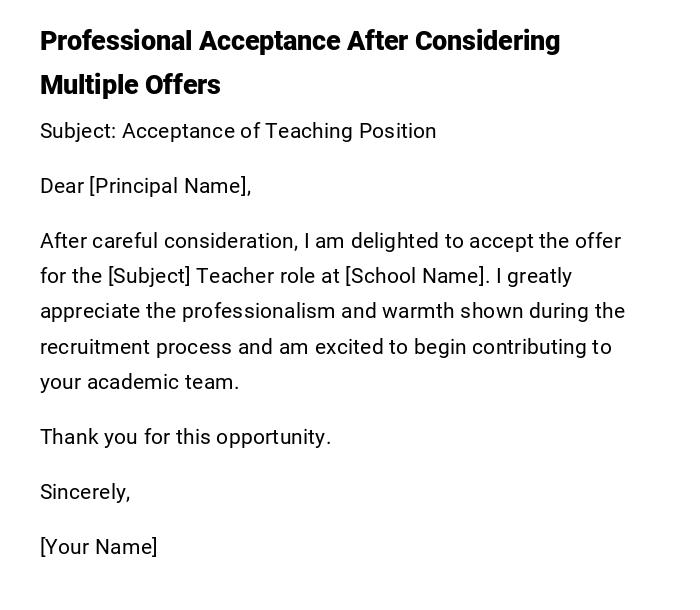Click the word "appreciate" in the paragraph
Screen dimensions: 700x610
[x=90, y=311]
